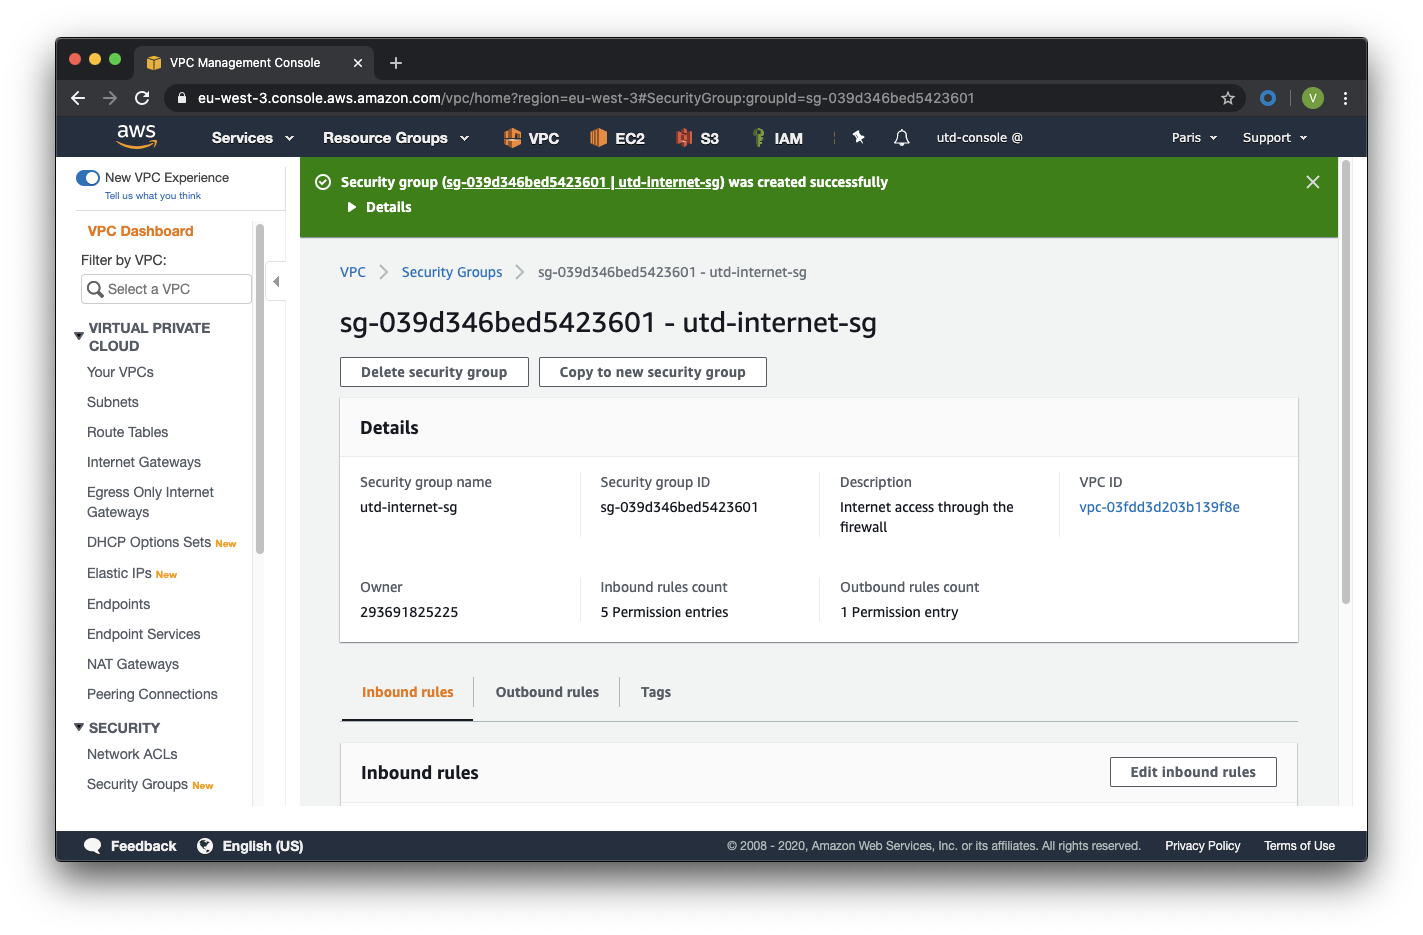Open Elastic IPs in the sidebar

click(119, 573)
